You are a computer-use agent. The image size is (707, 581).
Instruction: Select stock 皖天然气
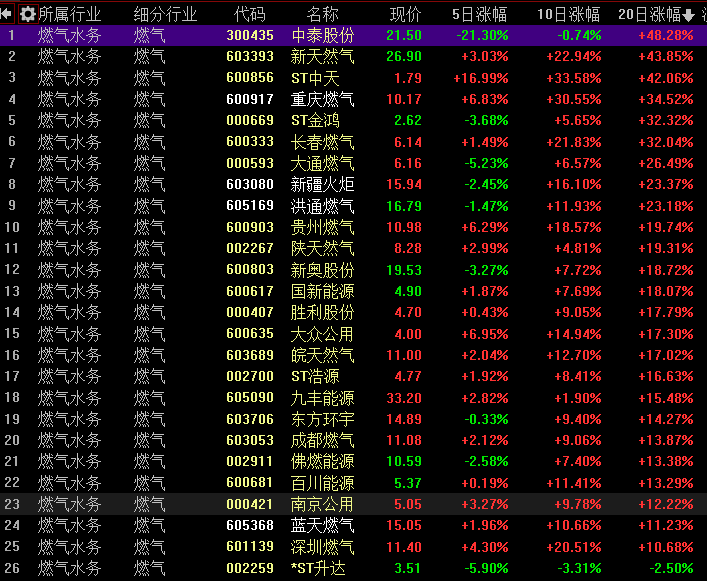[x=323, y=355]
